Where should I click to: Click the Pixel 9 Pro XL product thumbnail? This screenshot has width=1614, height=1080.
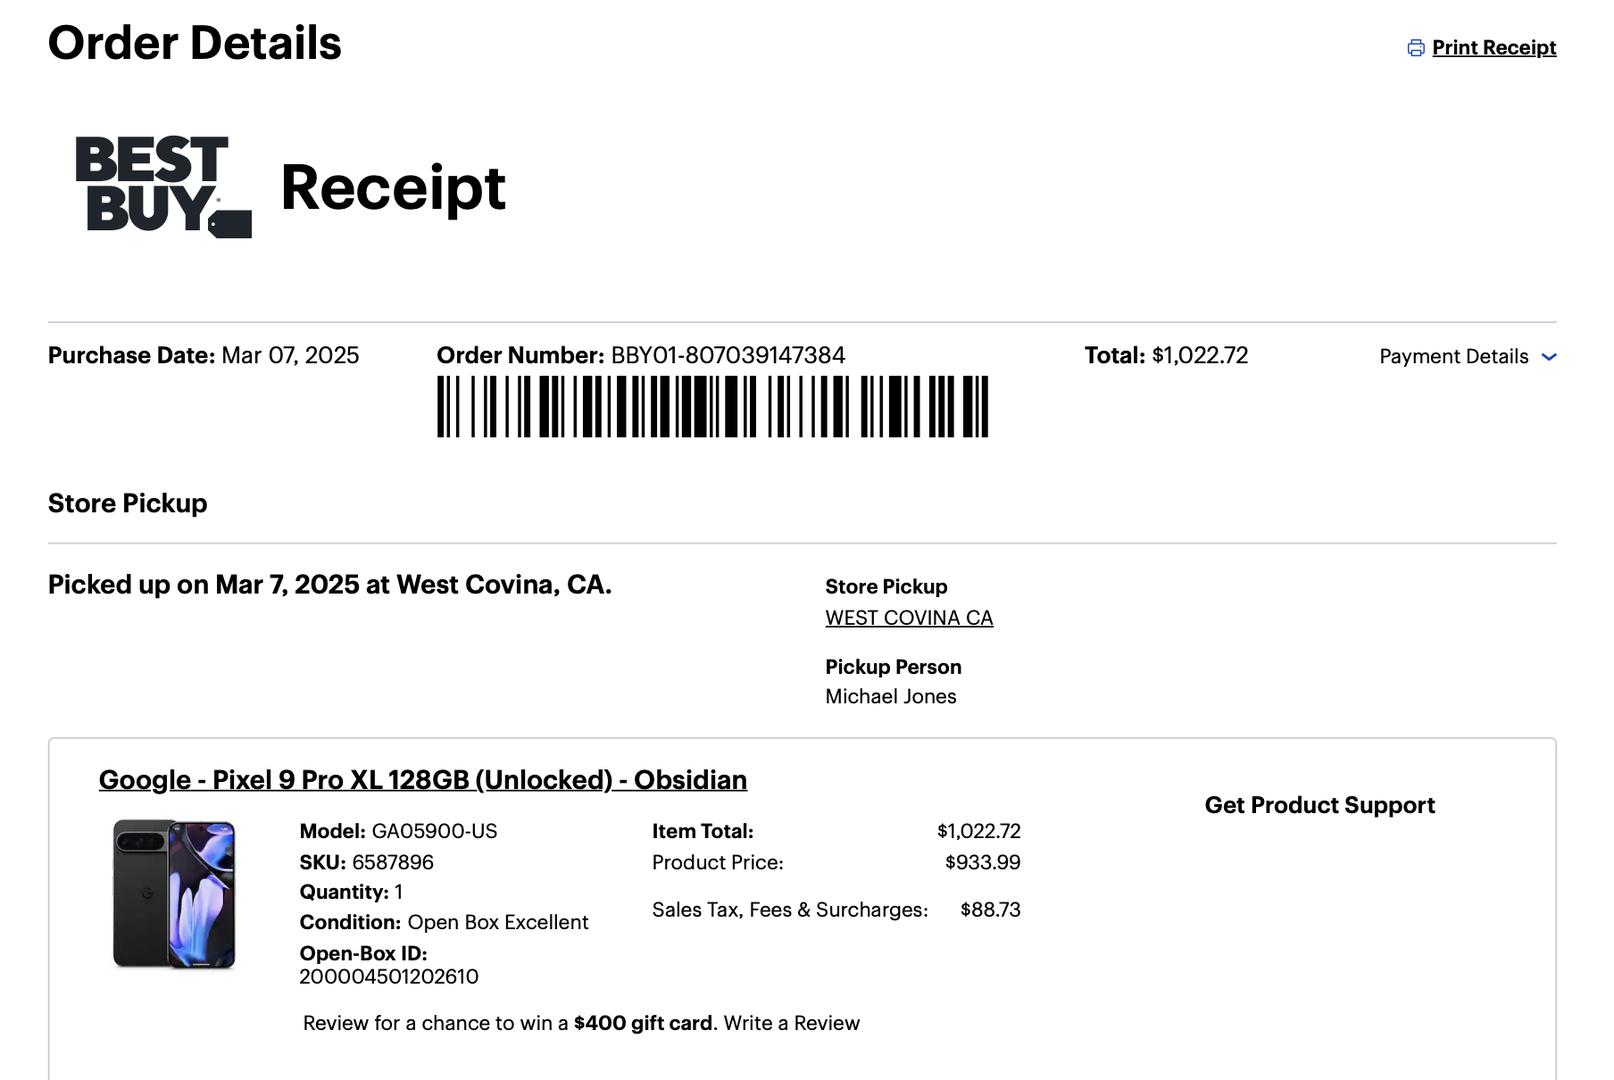(174, 894)
